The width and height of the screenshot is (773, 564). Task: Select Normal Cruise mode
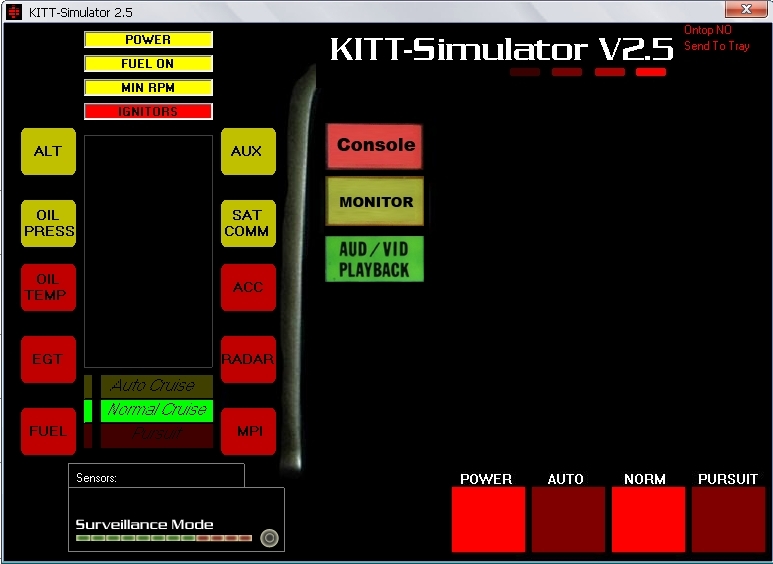(x=157, y=411)
